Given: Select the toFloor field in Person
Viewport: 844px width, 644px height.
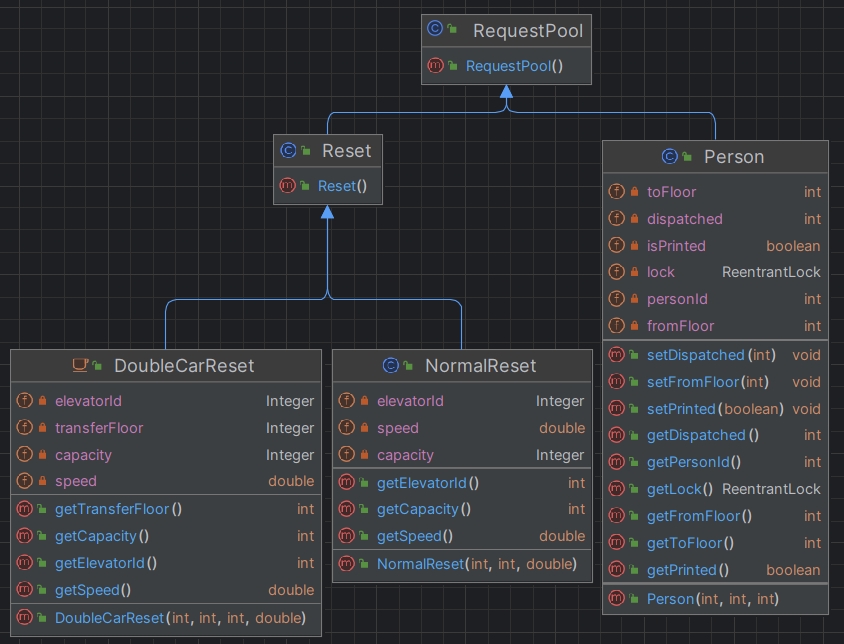Looking at the screenshot, I should (715, 192).
